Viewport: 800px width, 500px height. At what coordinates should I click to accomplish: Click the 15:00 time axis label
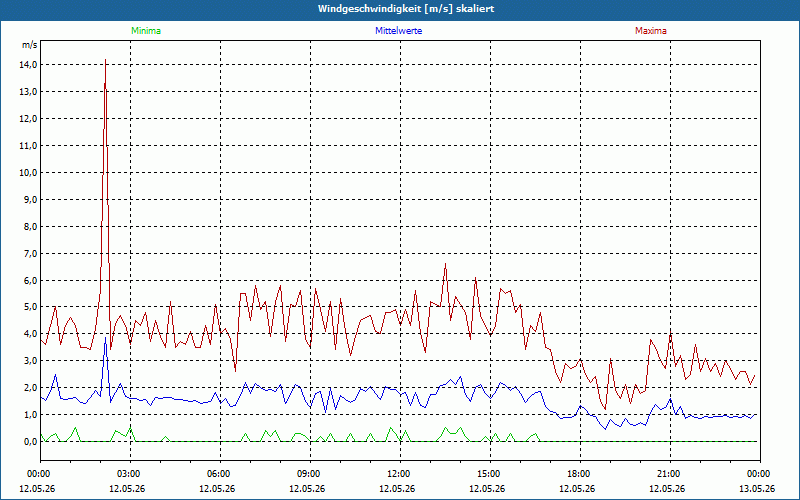[487, 474]
